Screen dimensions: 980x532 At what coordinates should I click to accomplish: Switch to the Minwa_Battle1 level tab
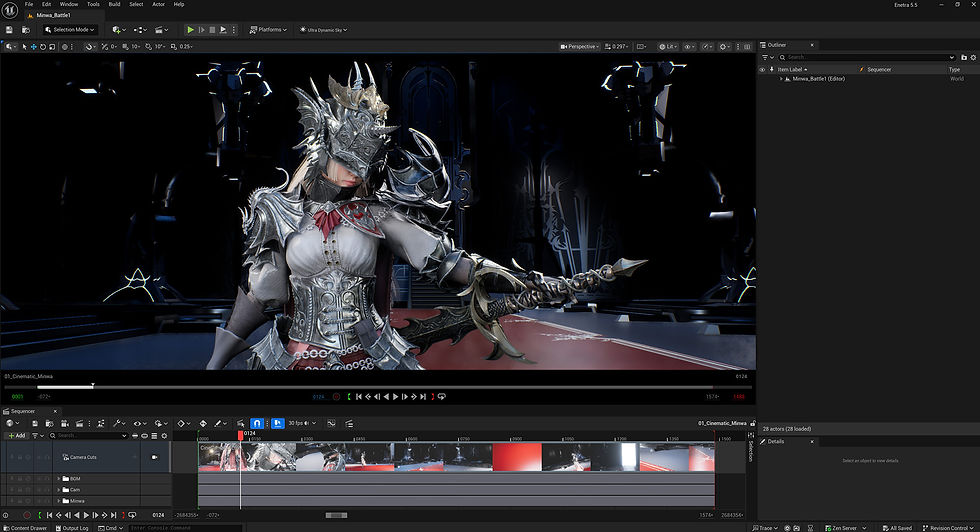(53, 15)
